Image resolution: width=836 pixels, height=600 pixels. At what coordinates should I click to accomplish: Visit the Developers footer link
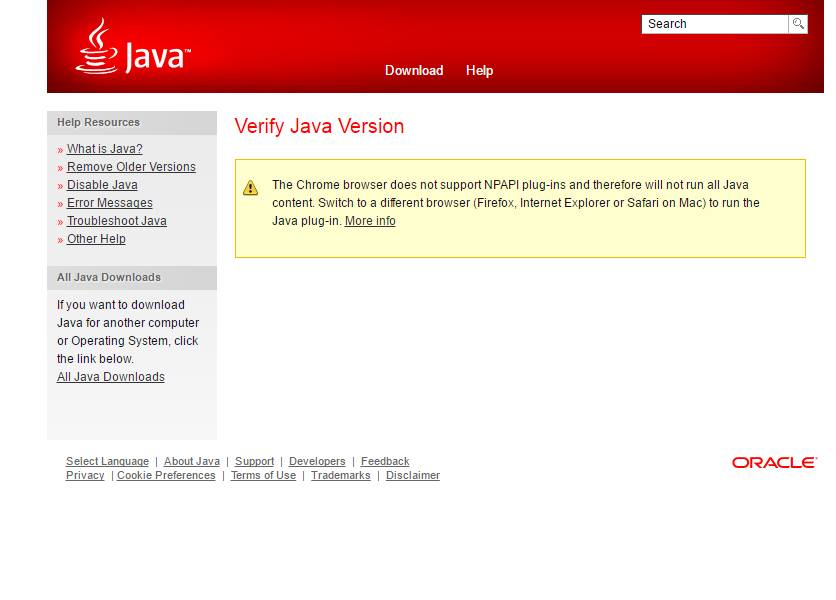tap(317, 461)
